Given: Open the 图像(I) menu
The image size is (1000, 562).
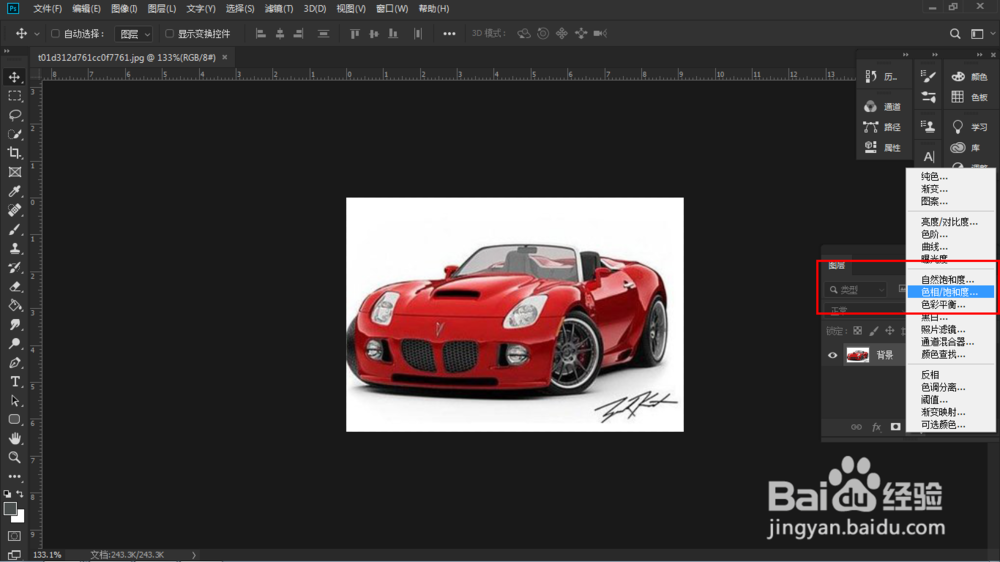Looking at the screenshot, I should tap(124, 8).
